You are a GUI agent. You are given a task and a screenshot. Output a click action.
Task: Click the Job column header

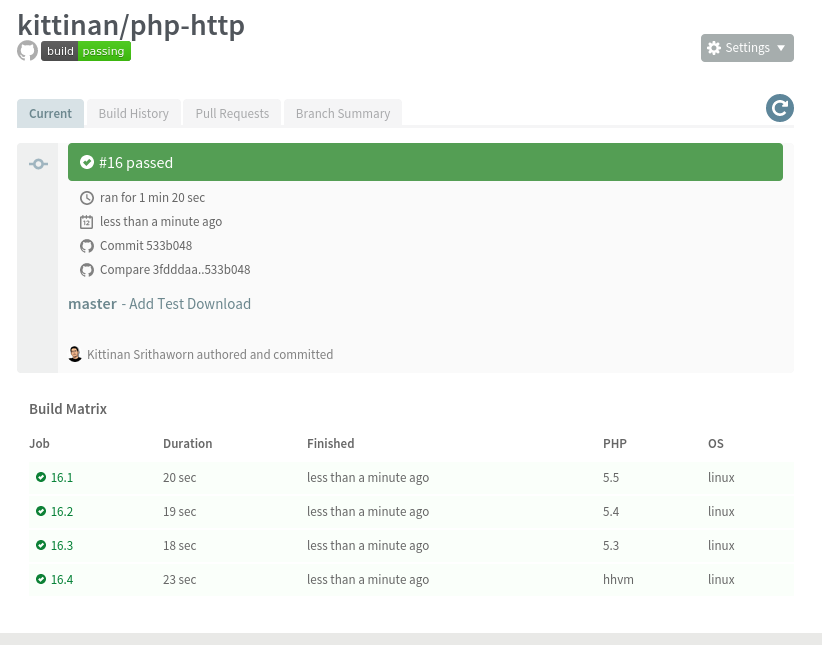pos(39,444)
